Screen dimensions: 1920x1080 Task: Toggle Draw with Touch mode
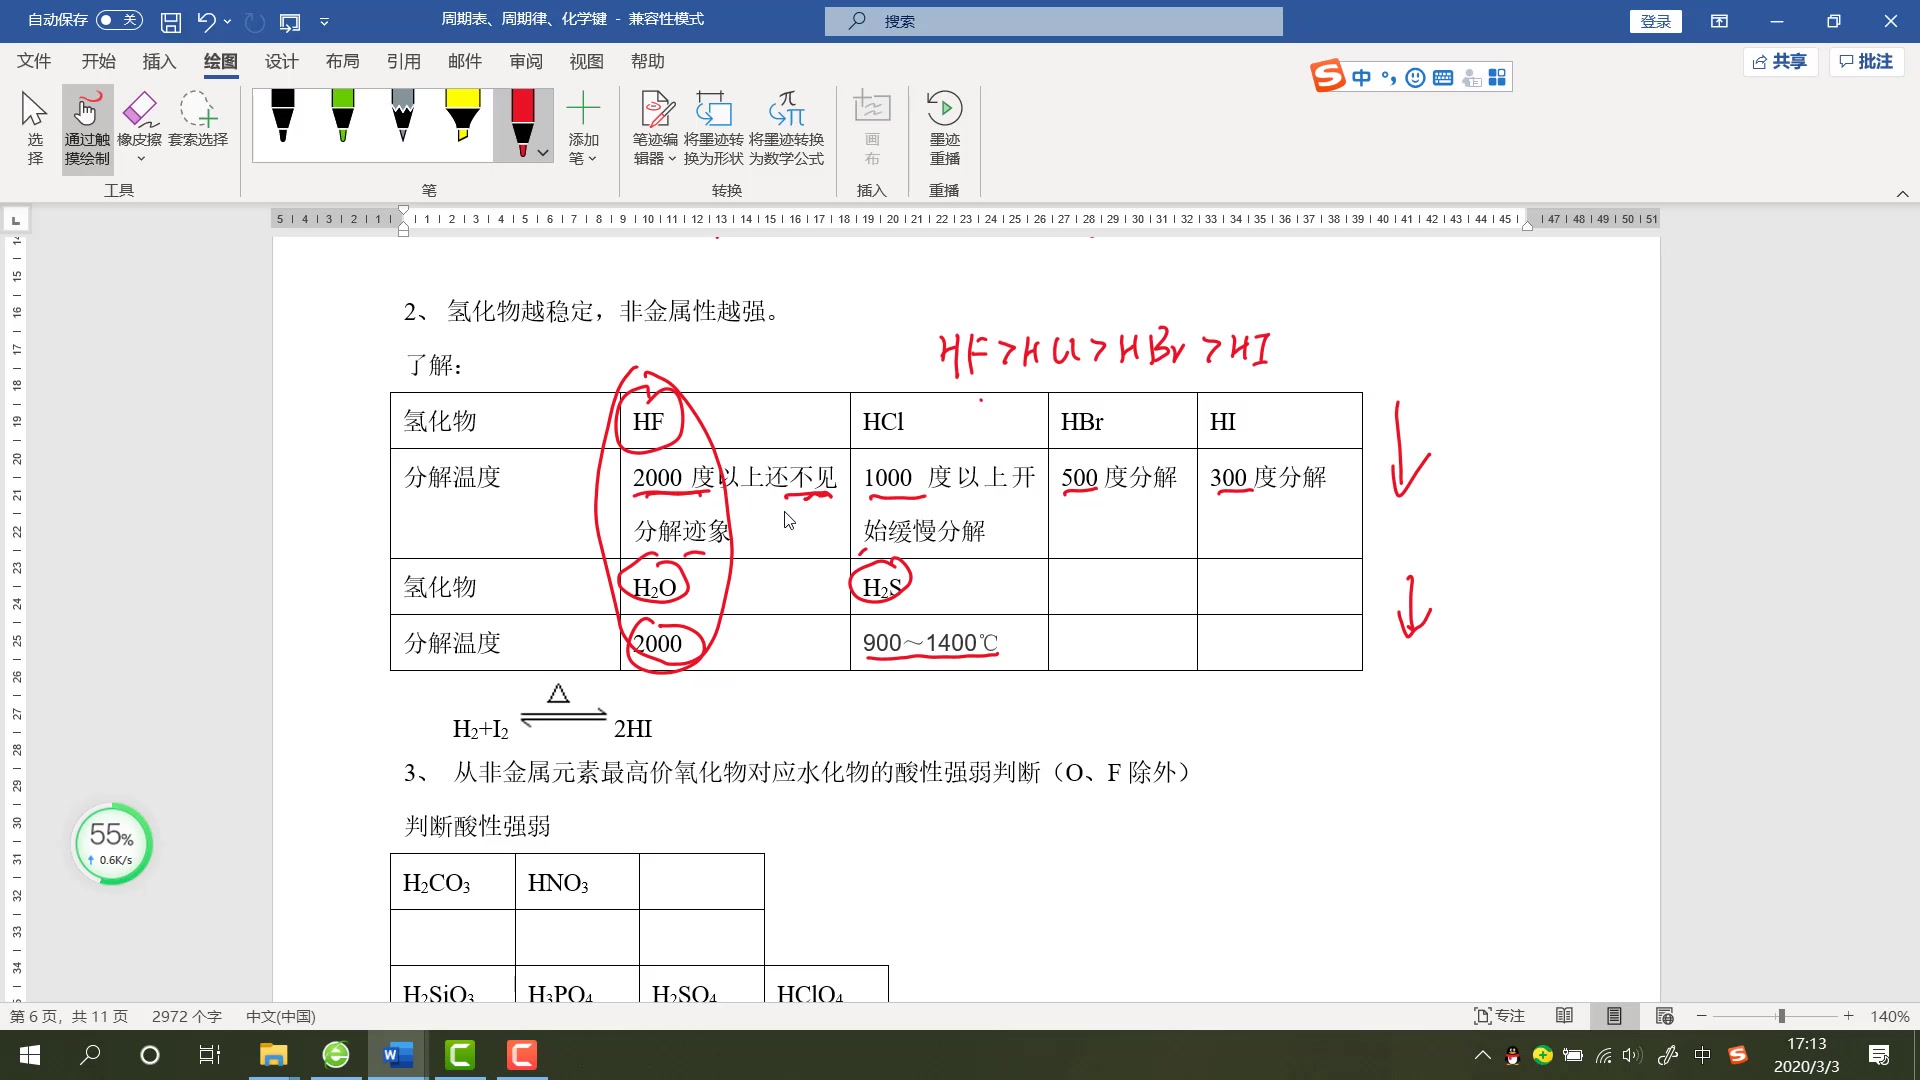(87, 128)
